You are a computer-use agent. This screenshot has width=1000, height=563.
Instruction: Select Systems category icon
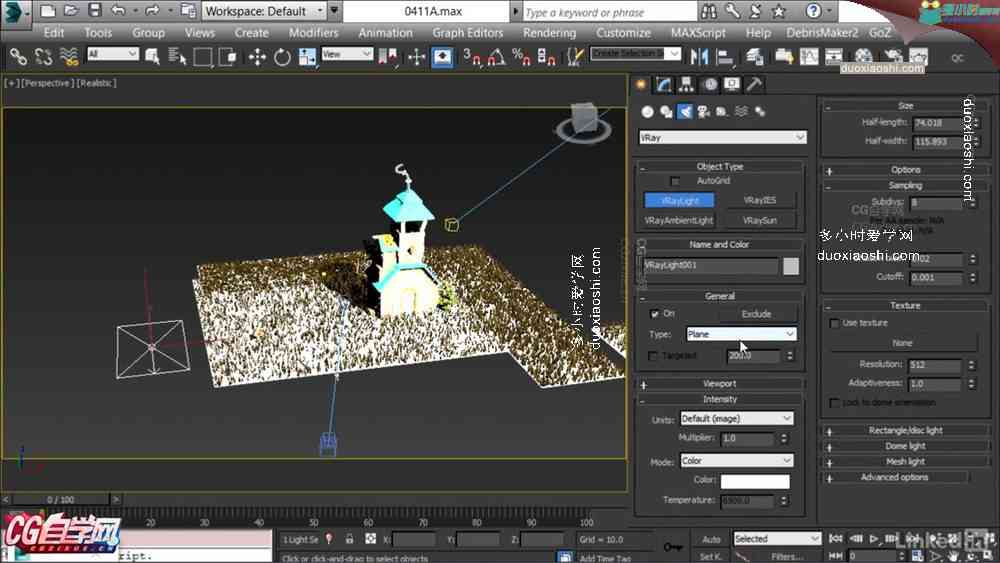tap(760, 112)
